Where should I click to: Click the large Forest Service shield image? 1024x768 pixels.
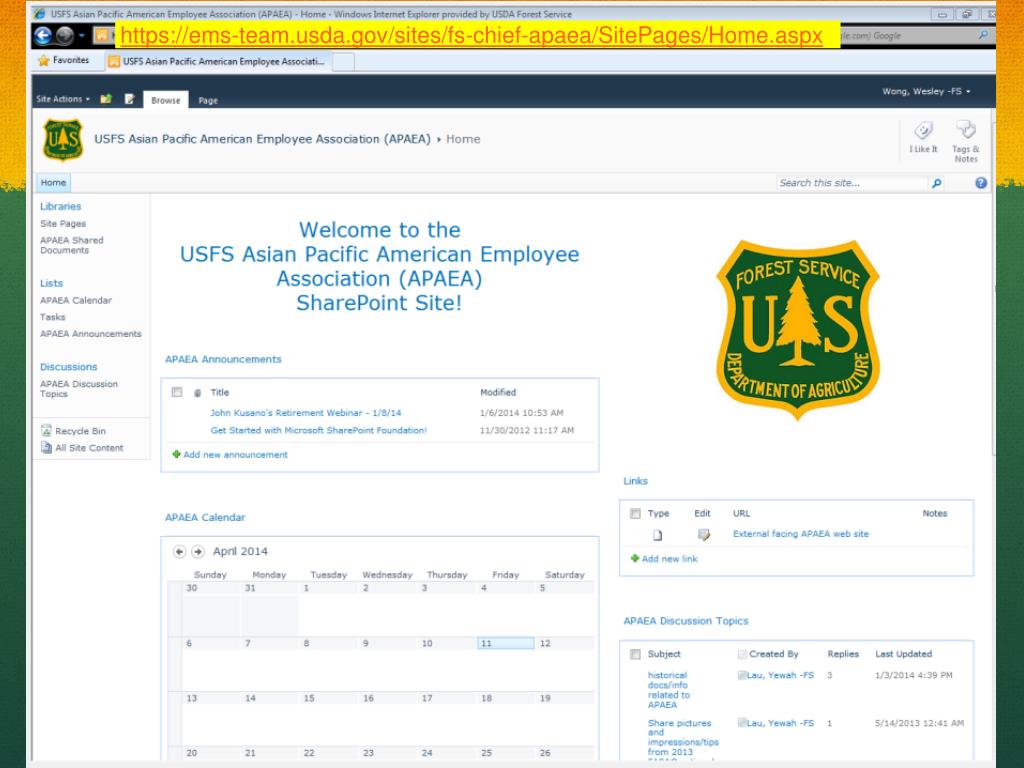point(797,329)
